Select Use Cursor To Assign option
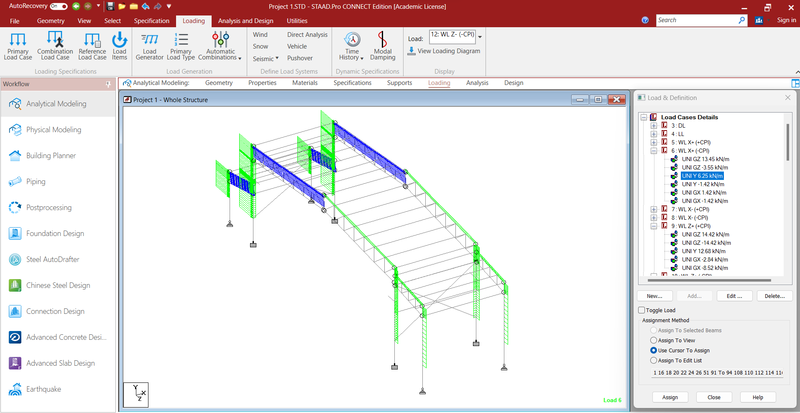 (653, 351)
